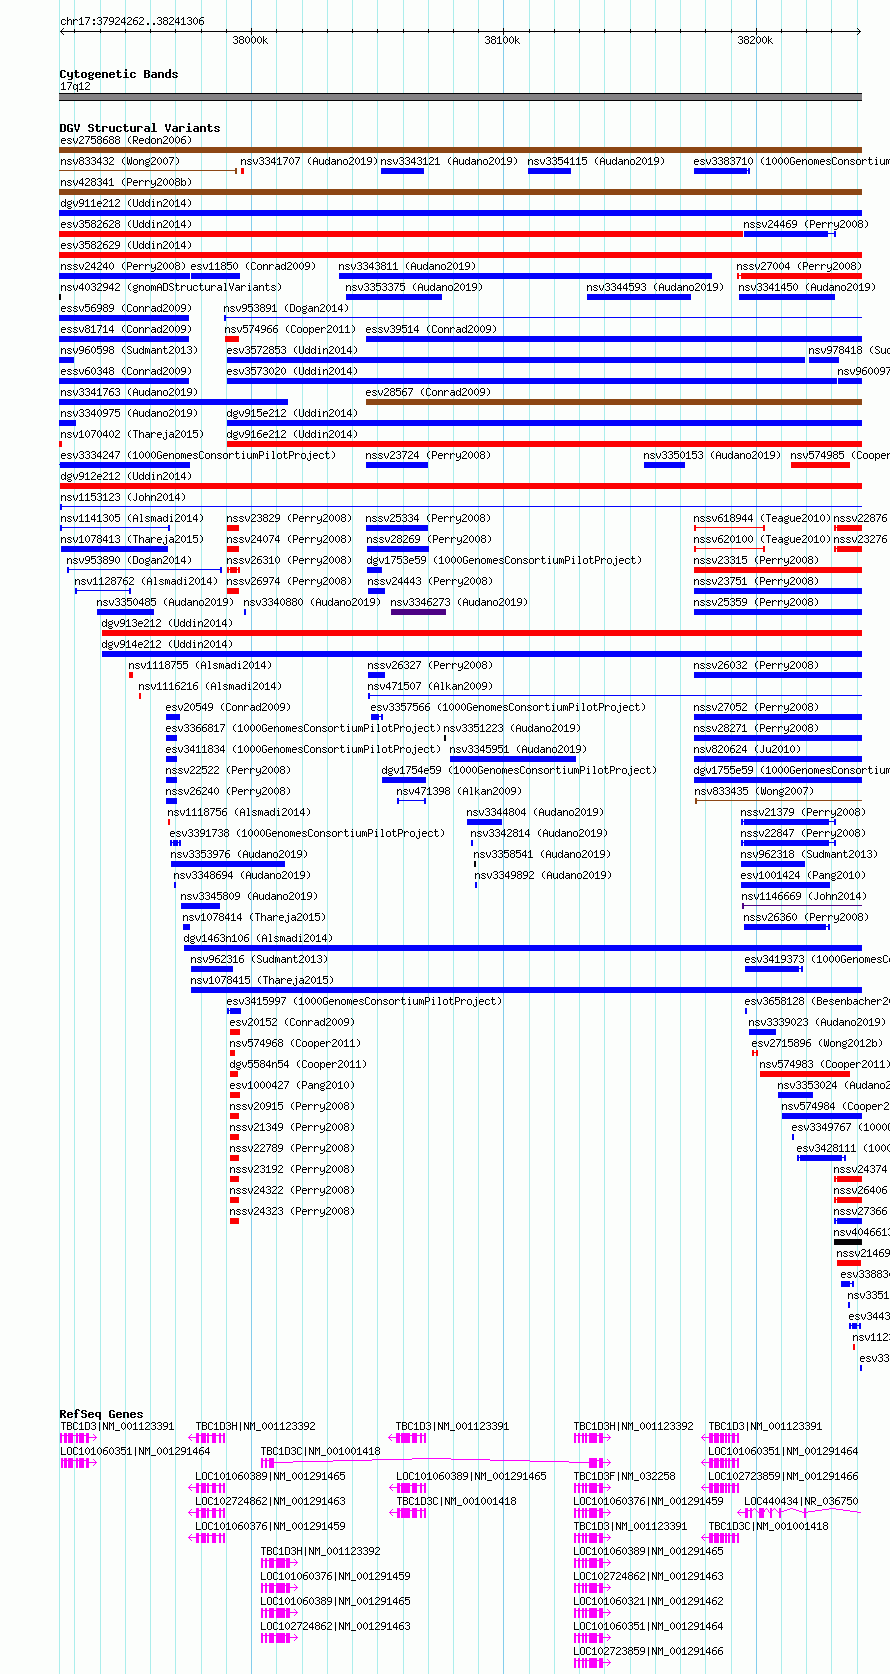
Task: Click the red bar under dgv912e212
Action: pos(460,486)
